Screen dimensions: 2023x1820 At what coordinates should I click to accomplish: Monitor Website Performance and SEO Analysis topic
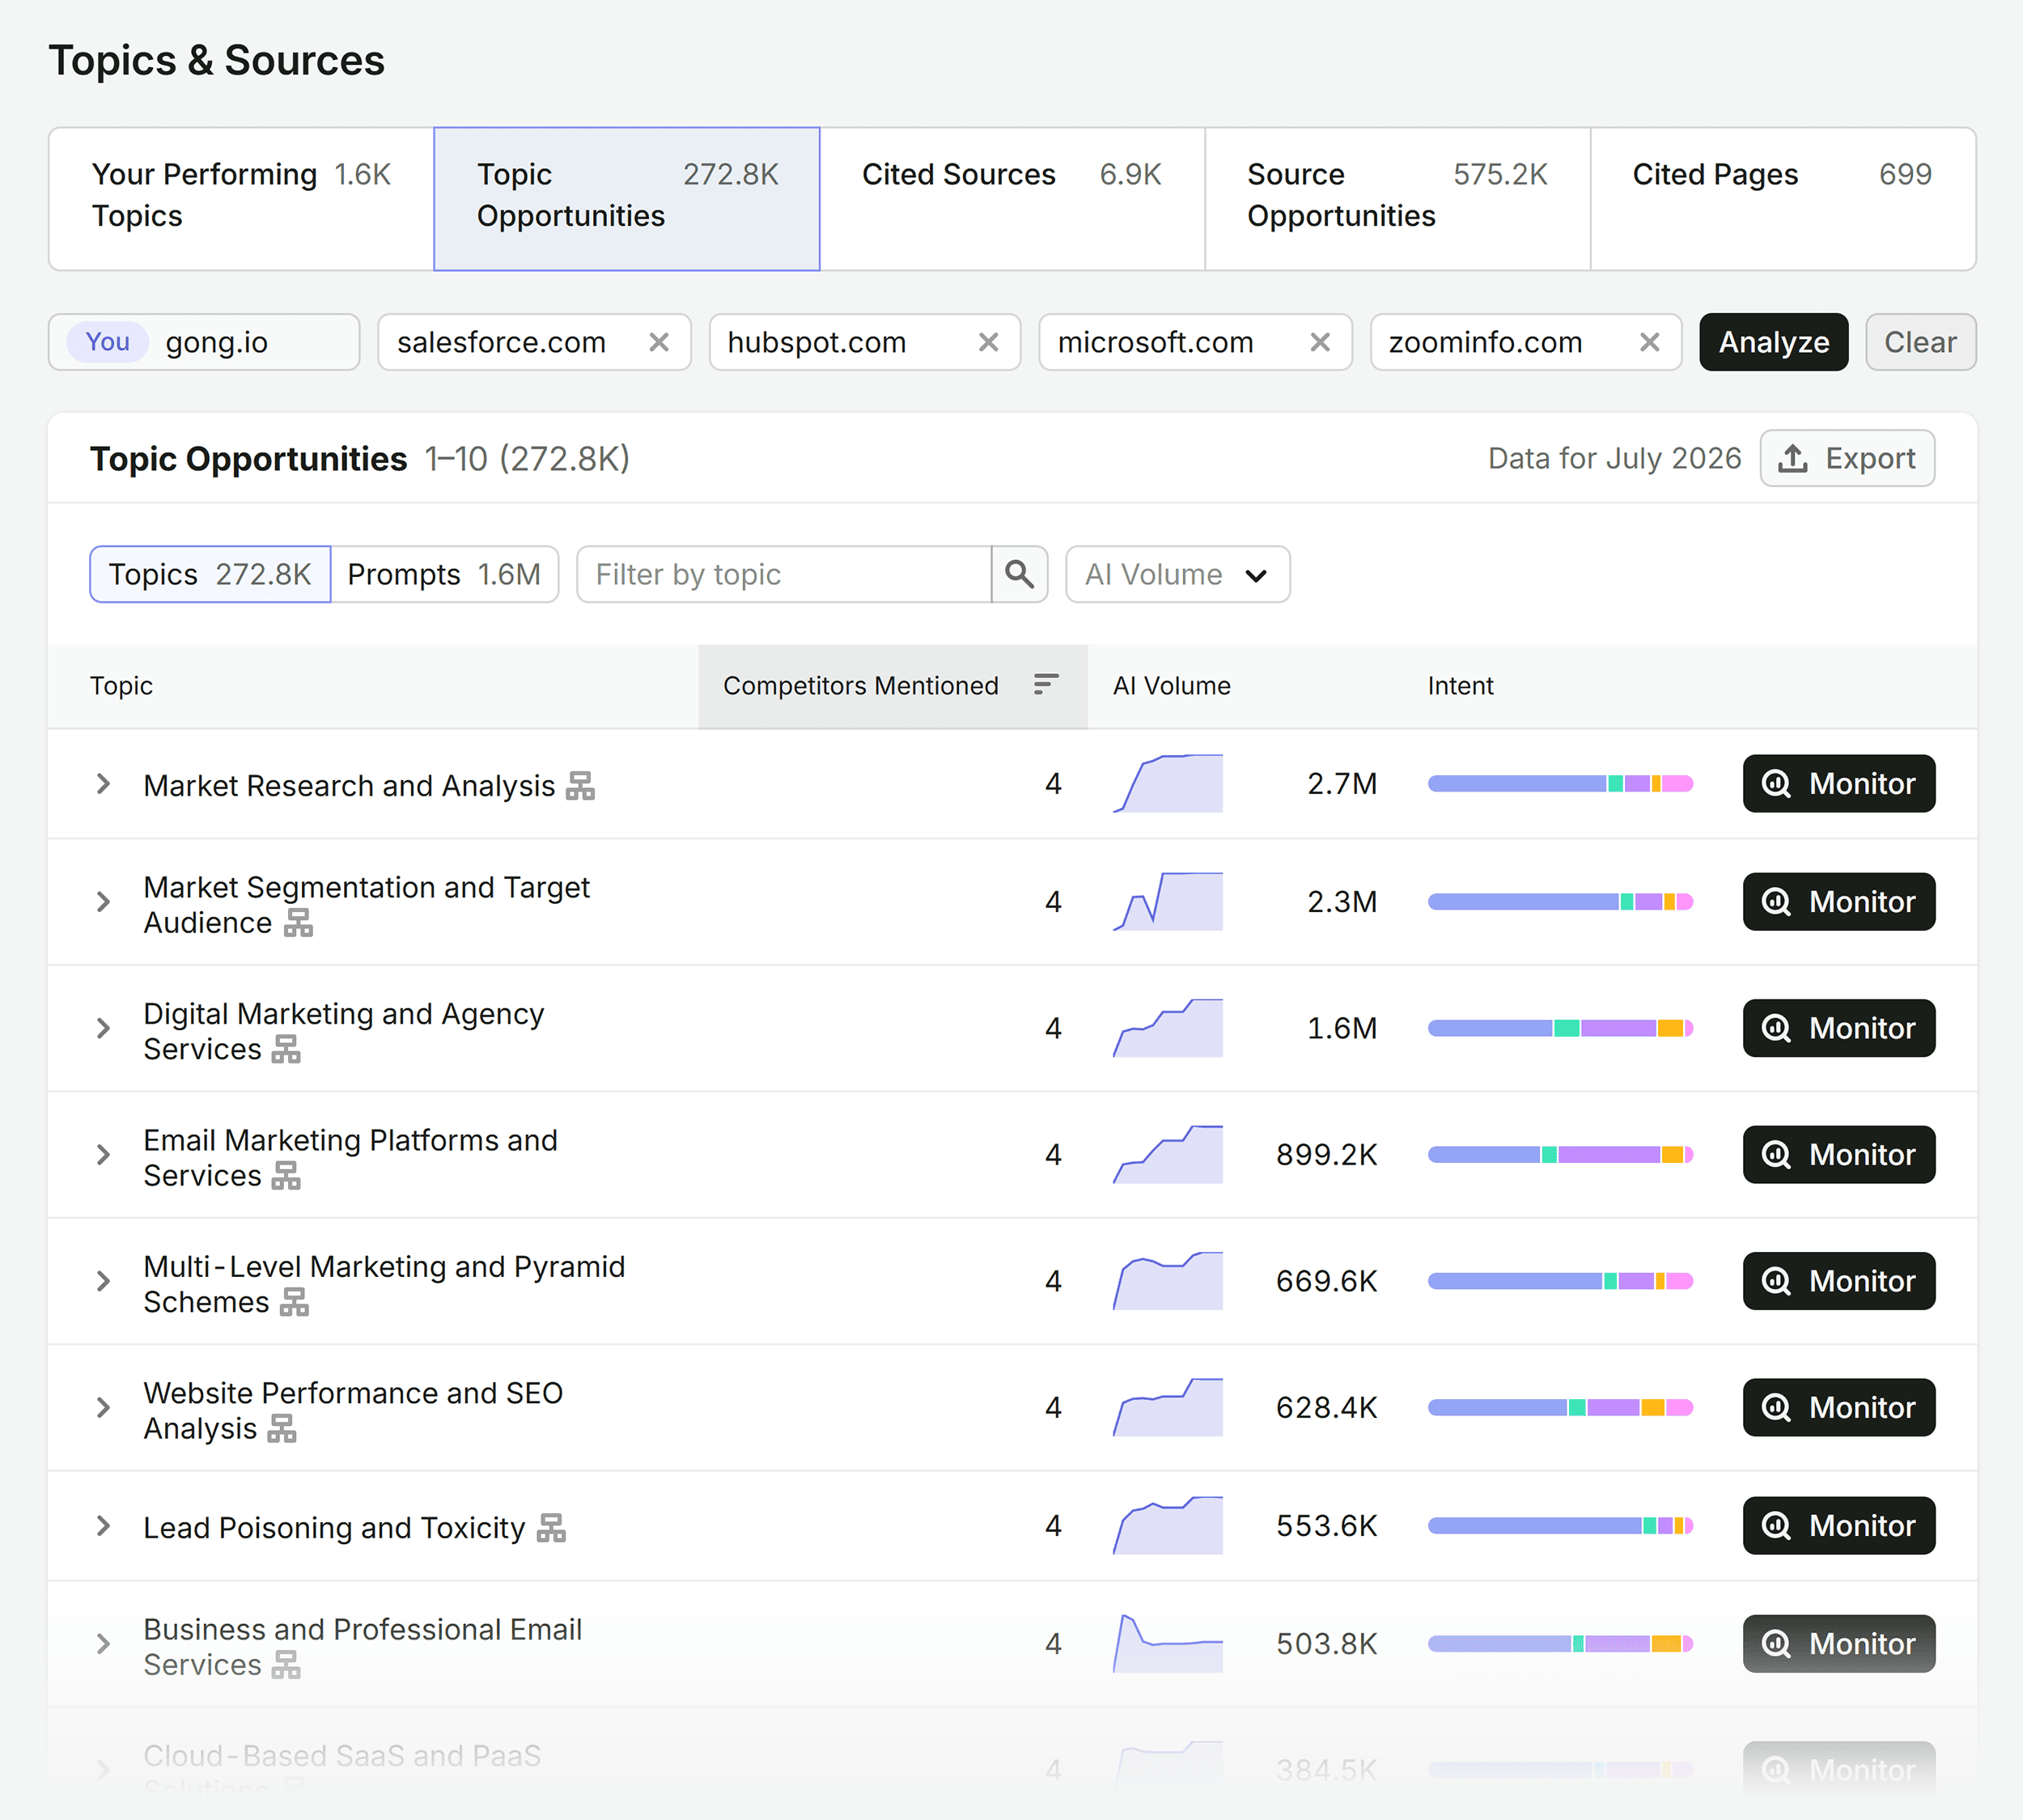pyautogui.click(x=1838, y=1407)
